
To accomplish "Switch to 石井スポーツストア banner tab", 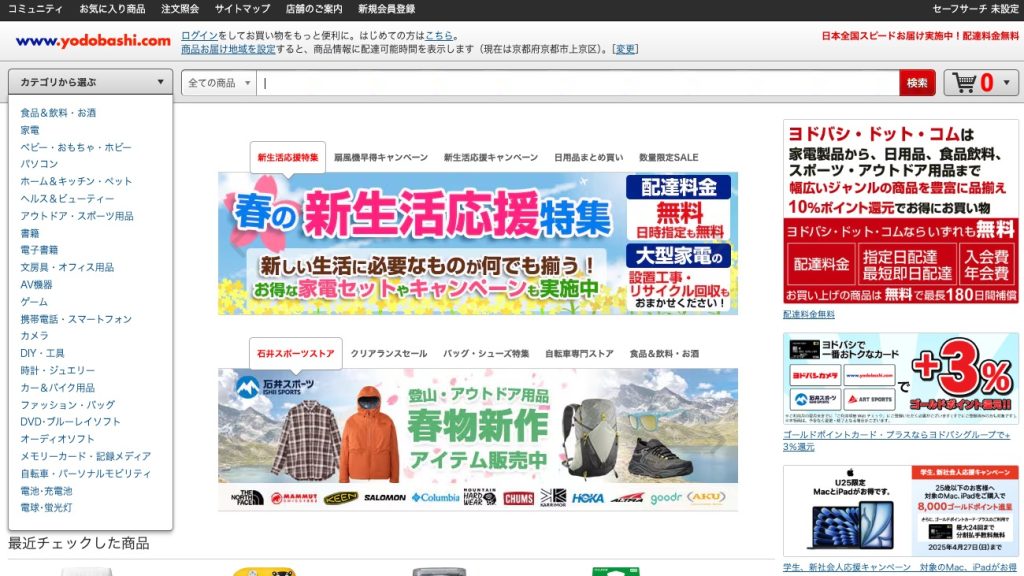I will point(296,353).
